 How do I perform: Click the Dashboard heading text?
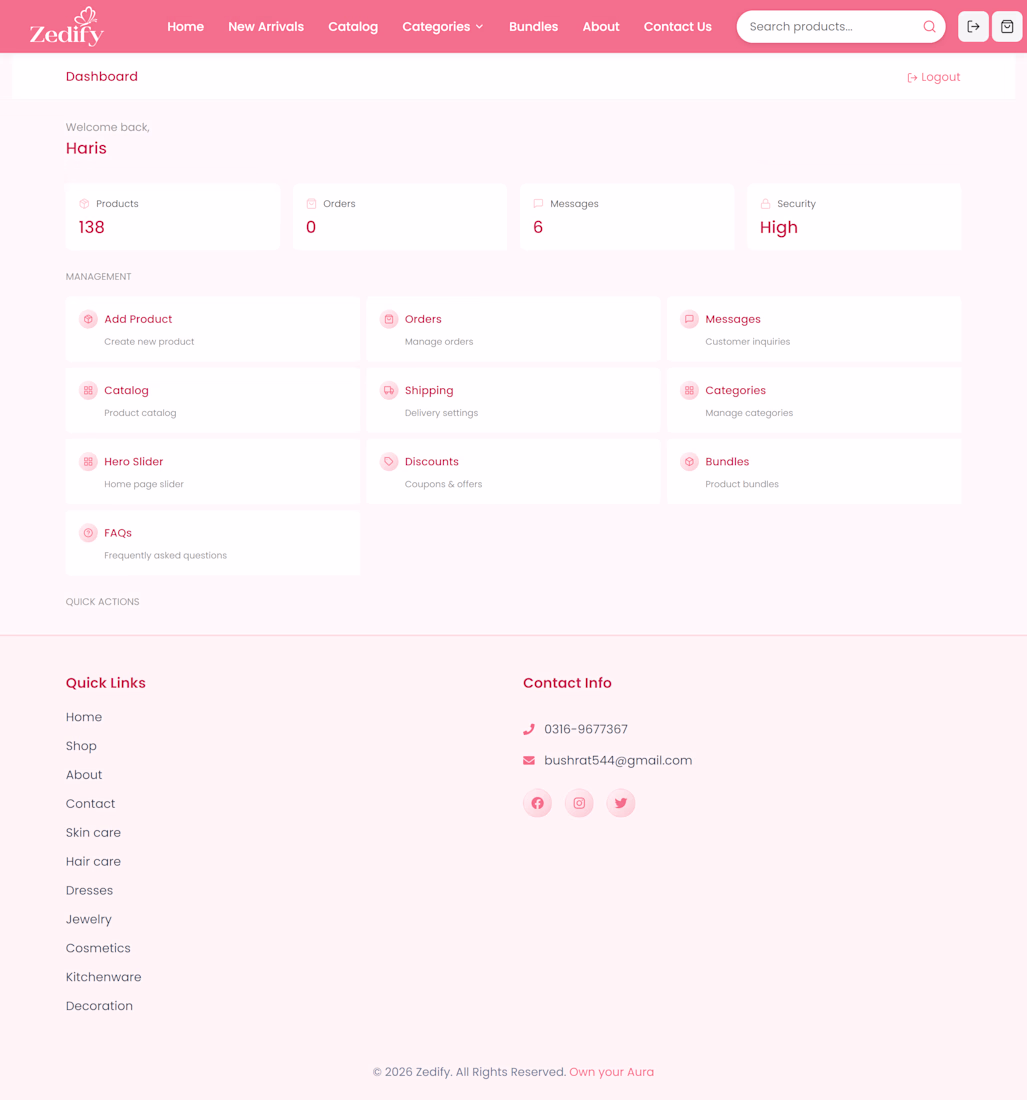pyautogui.click(x=102, y=76)
